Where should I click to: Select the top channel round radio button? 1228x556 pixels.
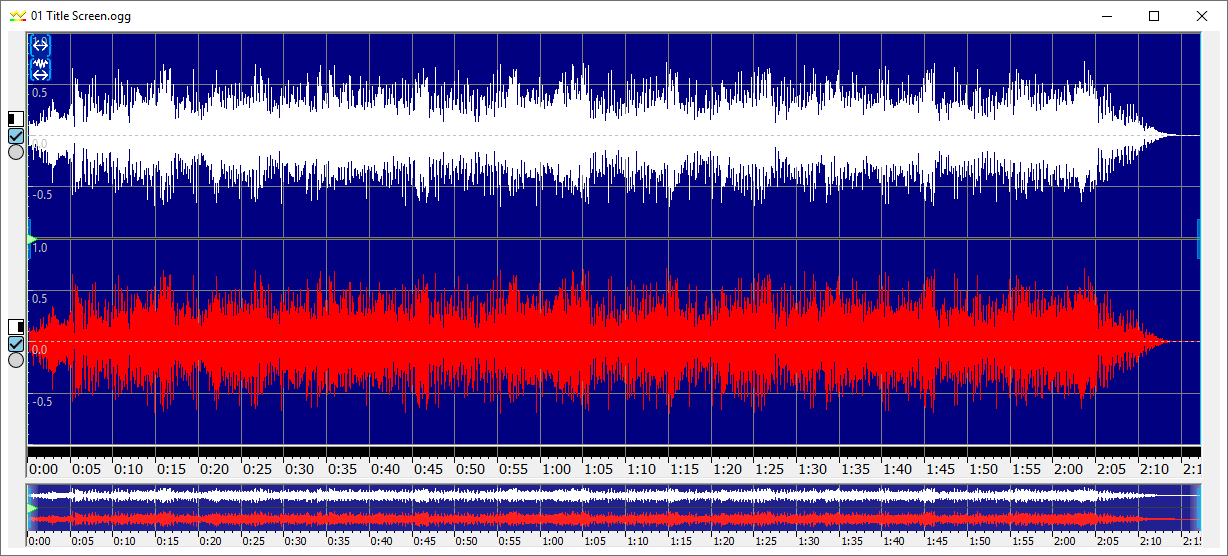click(x=15, y=153)
